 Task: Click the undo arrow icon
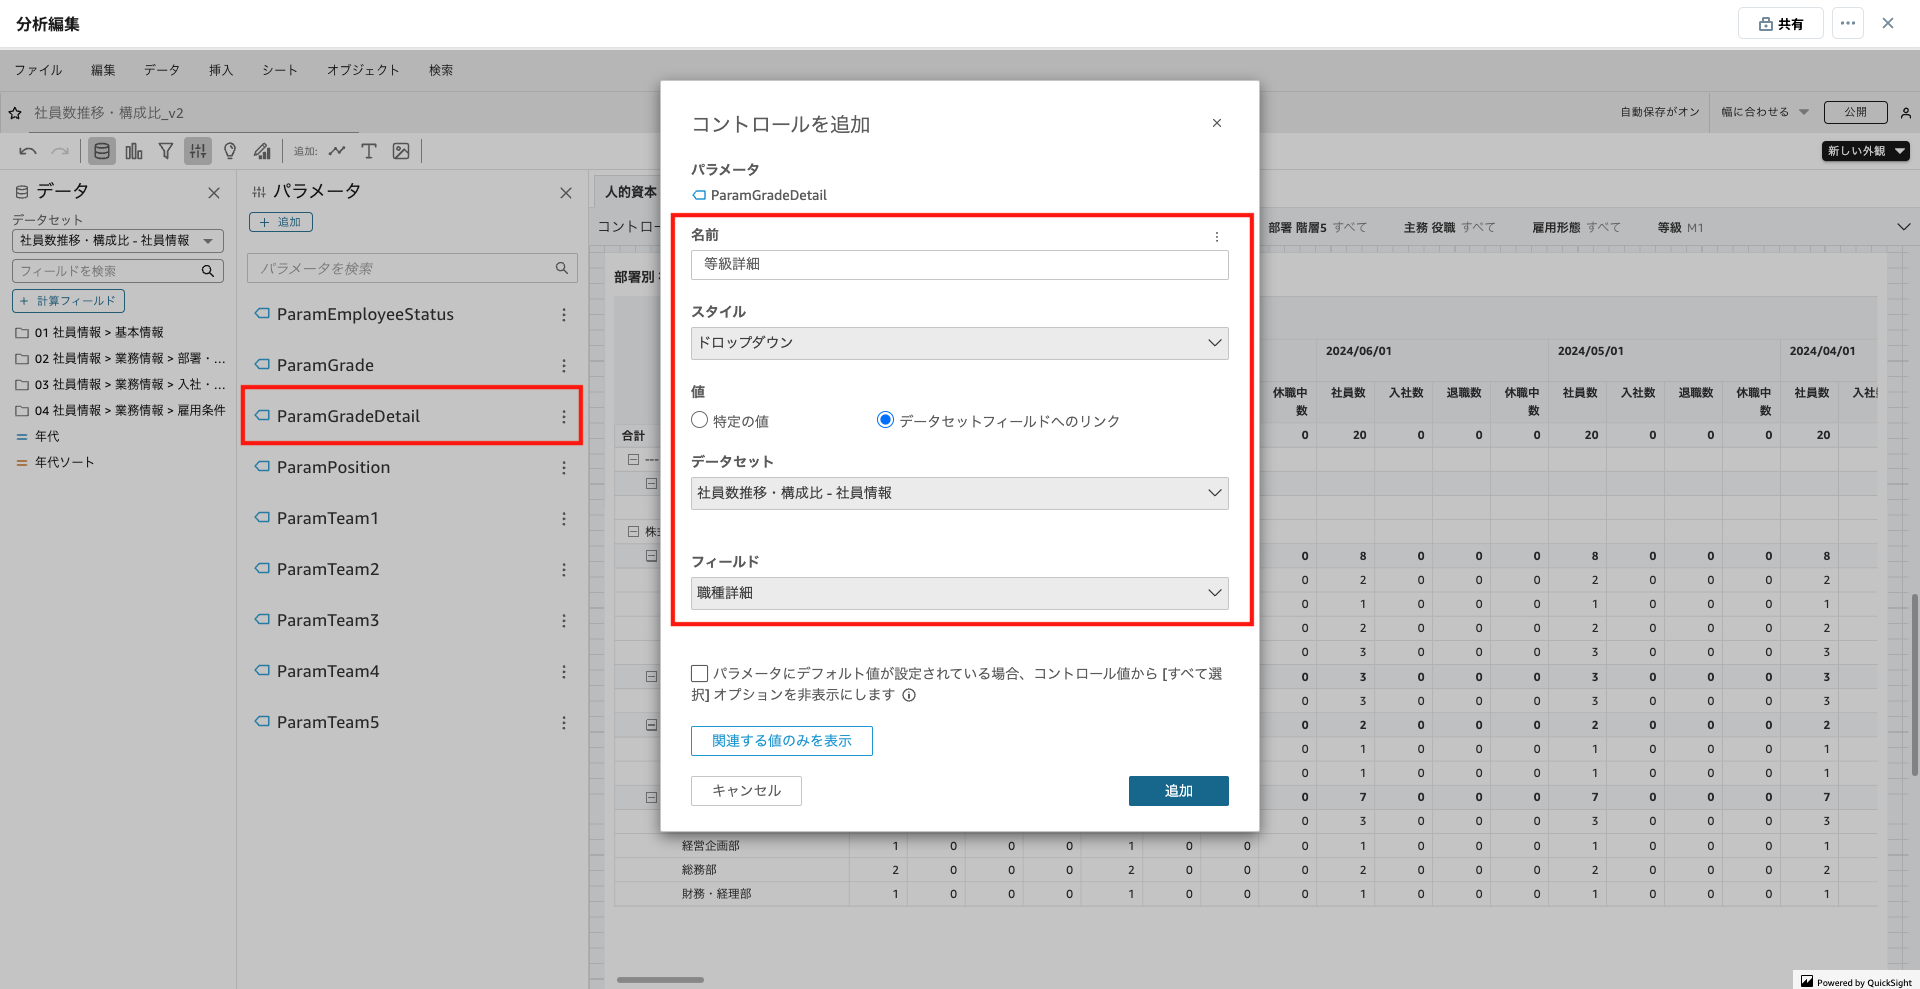pos(28,150)
